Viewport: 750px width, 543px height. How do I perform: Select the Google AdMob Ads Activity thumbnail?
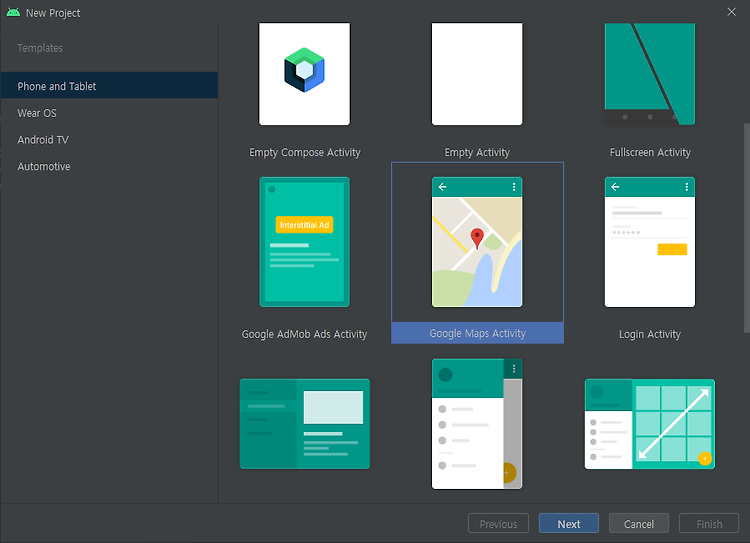pyautogui.click(x=304, y=242)
